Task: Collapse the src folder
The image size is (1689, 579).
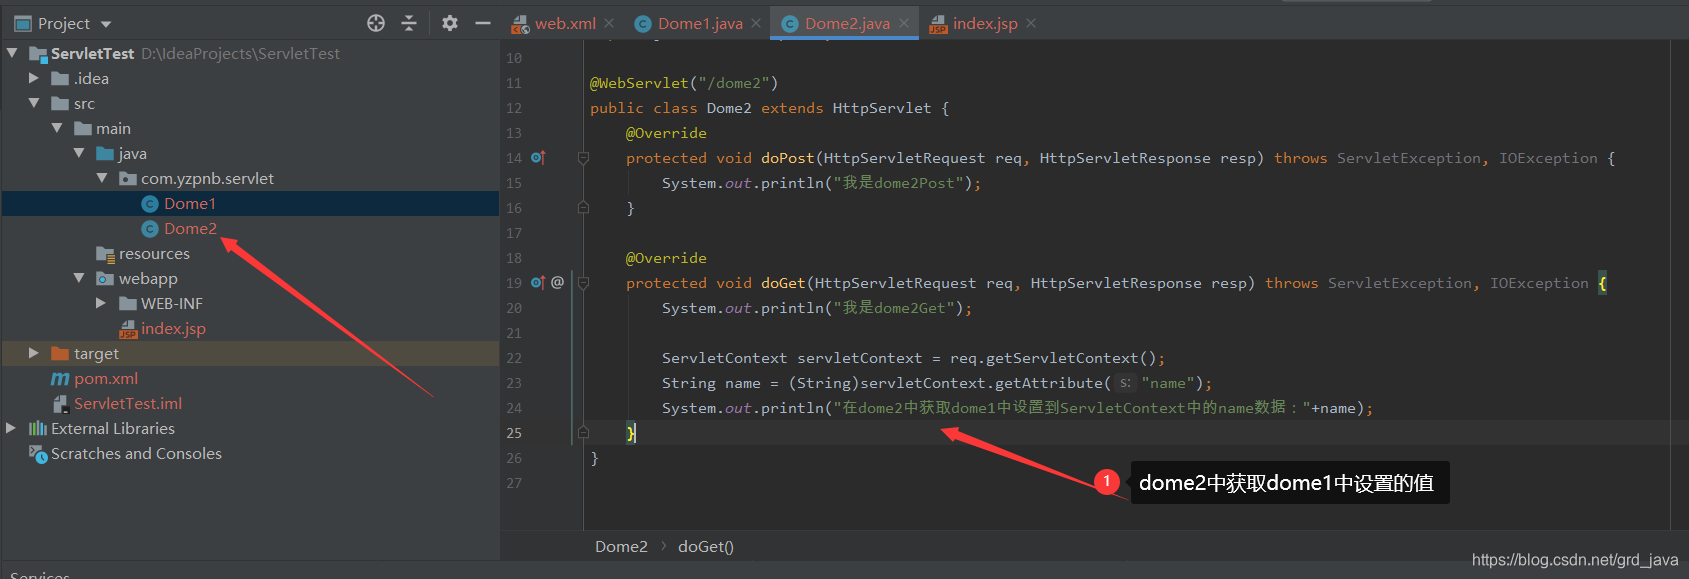Action: point(34,103)
